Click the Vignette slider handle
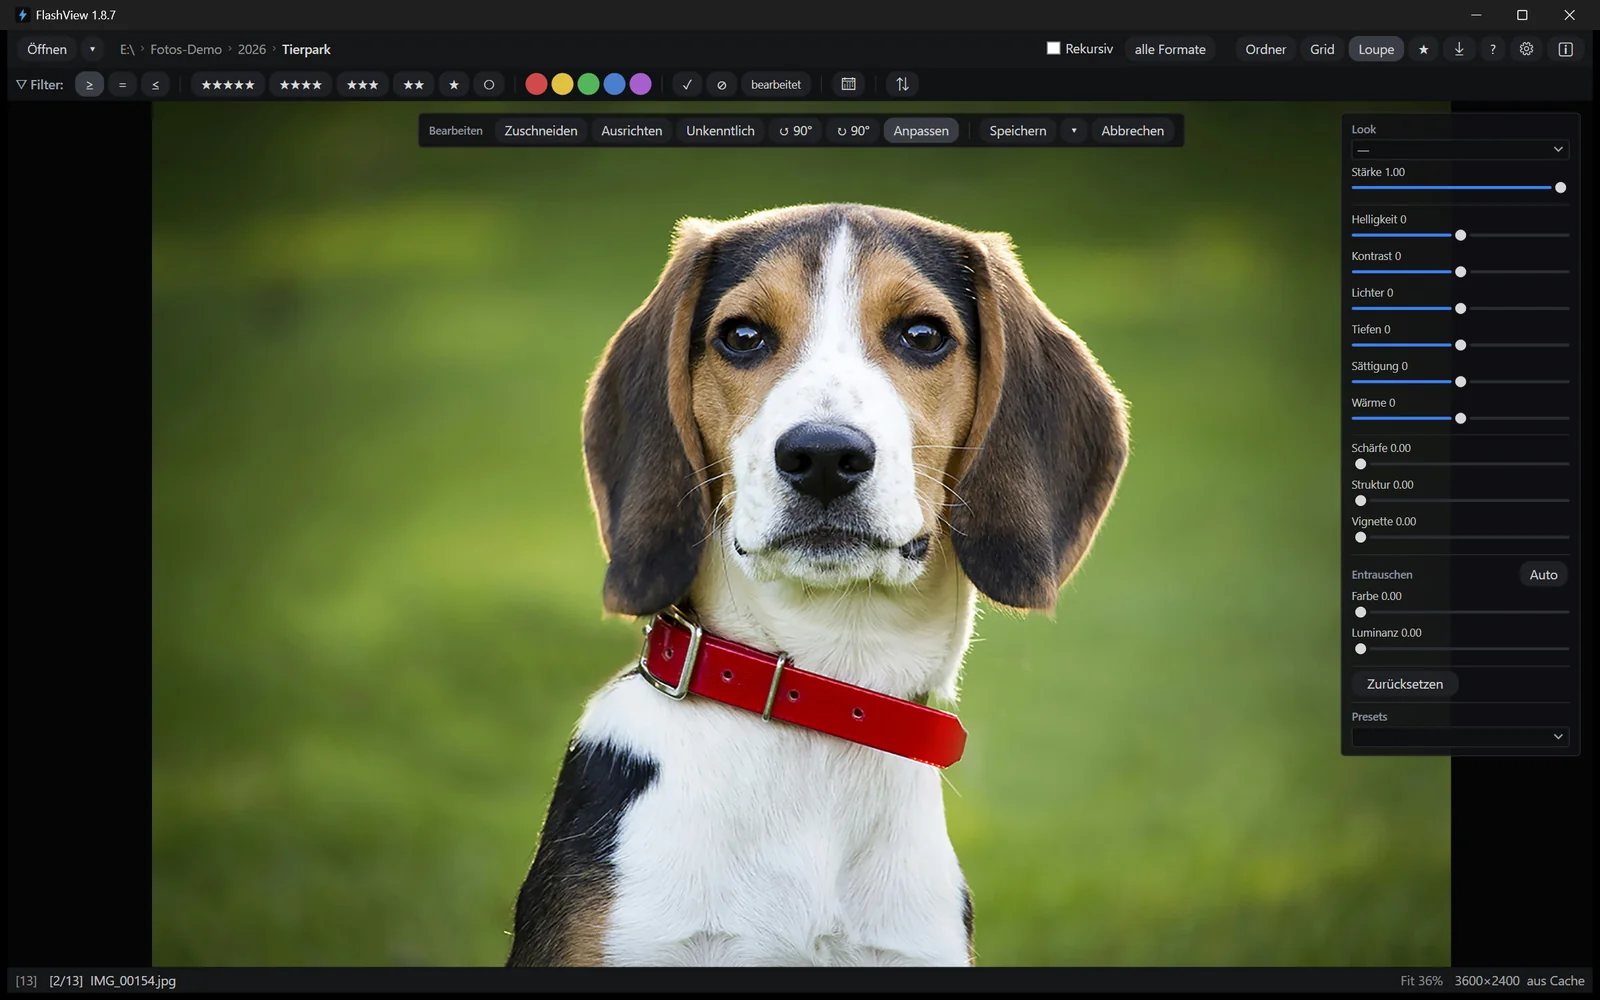The height and width of the screenshot is (1000, 1600). click(x=1360, y=537)
